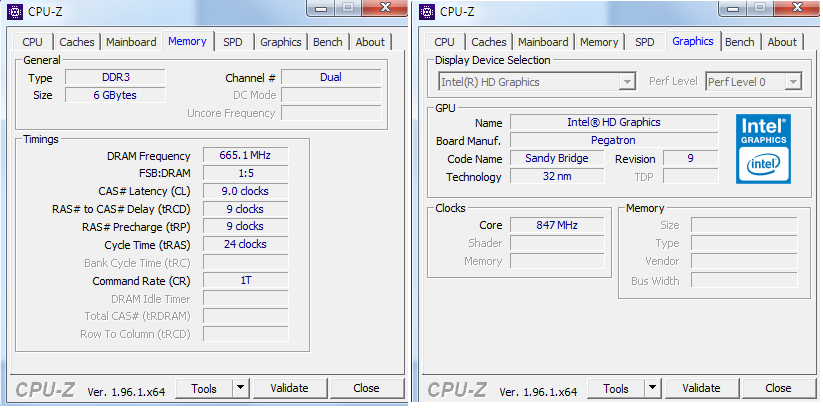Image resolution: width=823 pixels, height=408 pixels.
Task: Click DRAM Frequency 665.1 MHz value
Action: coord(245,156)
